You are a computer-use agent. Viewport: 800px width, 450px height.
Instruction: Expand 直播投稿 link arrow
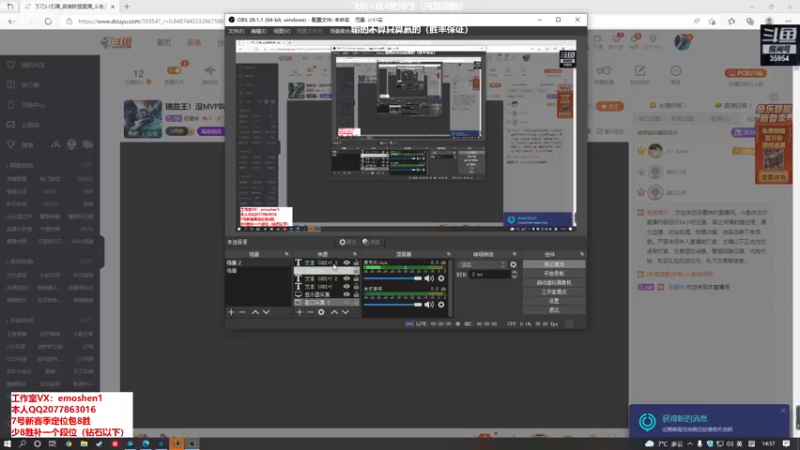pyautogui.click(x=751, y=106)
